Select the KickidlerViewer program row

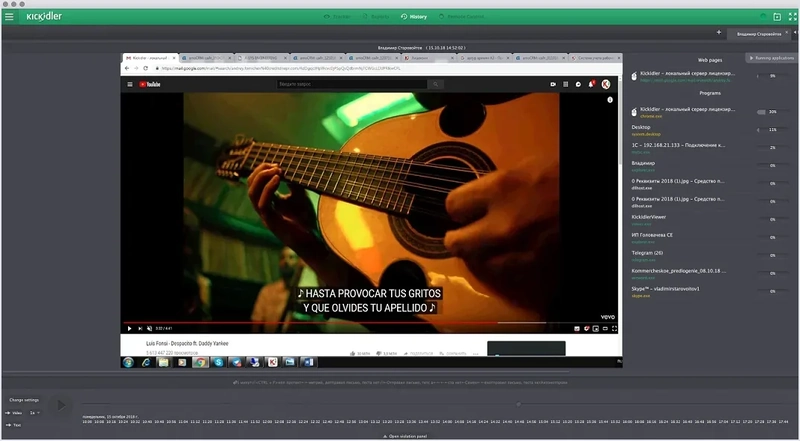(710, 220)
